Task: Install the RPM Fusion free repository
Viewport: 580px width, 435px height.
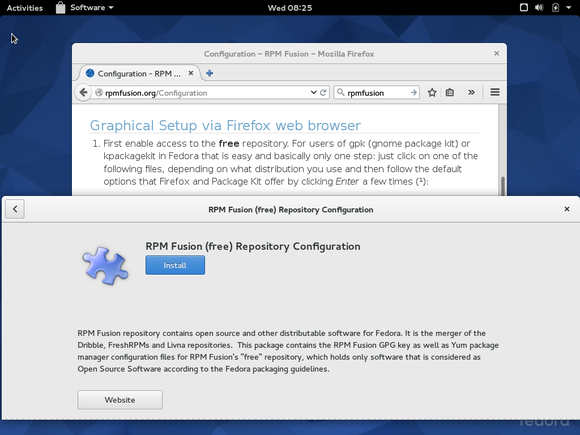Action: pyautogui.click(x=175, y=265)
